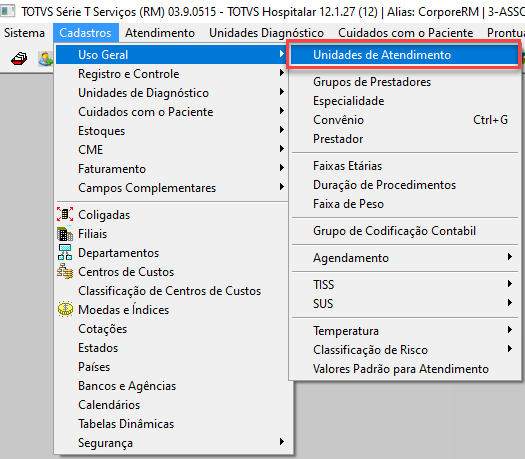Expand the SUS submenu
The height and width of the screenshot is (459, 525).
(404, 304)
